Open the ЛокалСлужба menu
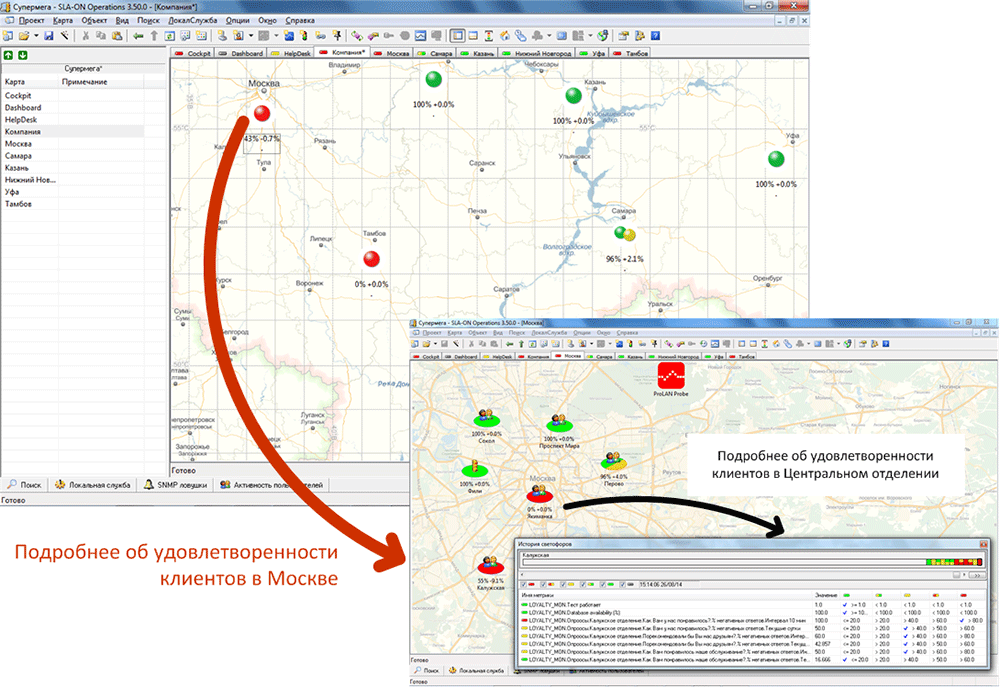 pos(190,20)
